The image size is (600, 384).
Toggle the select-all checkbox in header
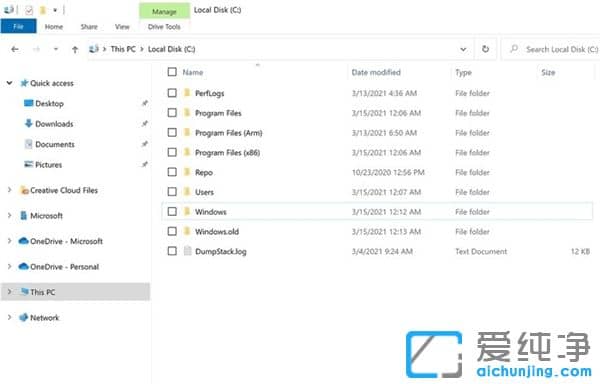point(172,72)
